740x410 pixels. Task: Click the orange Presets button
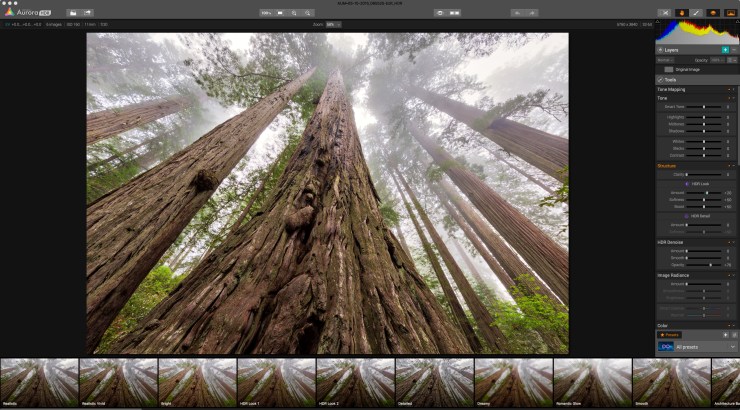[x=670, y=335]
